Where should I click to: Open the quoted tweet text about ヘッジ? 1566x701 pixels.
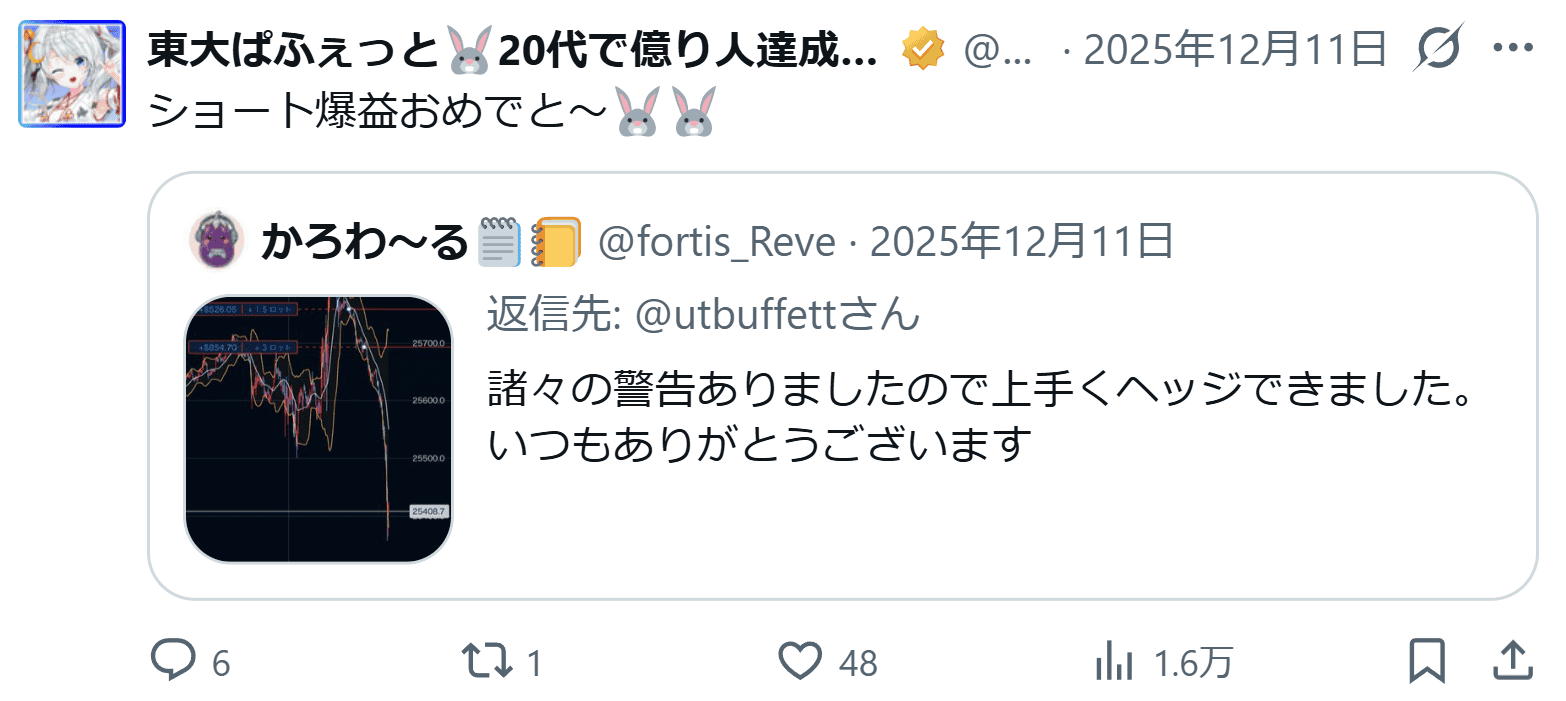coord(982,416)
